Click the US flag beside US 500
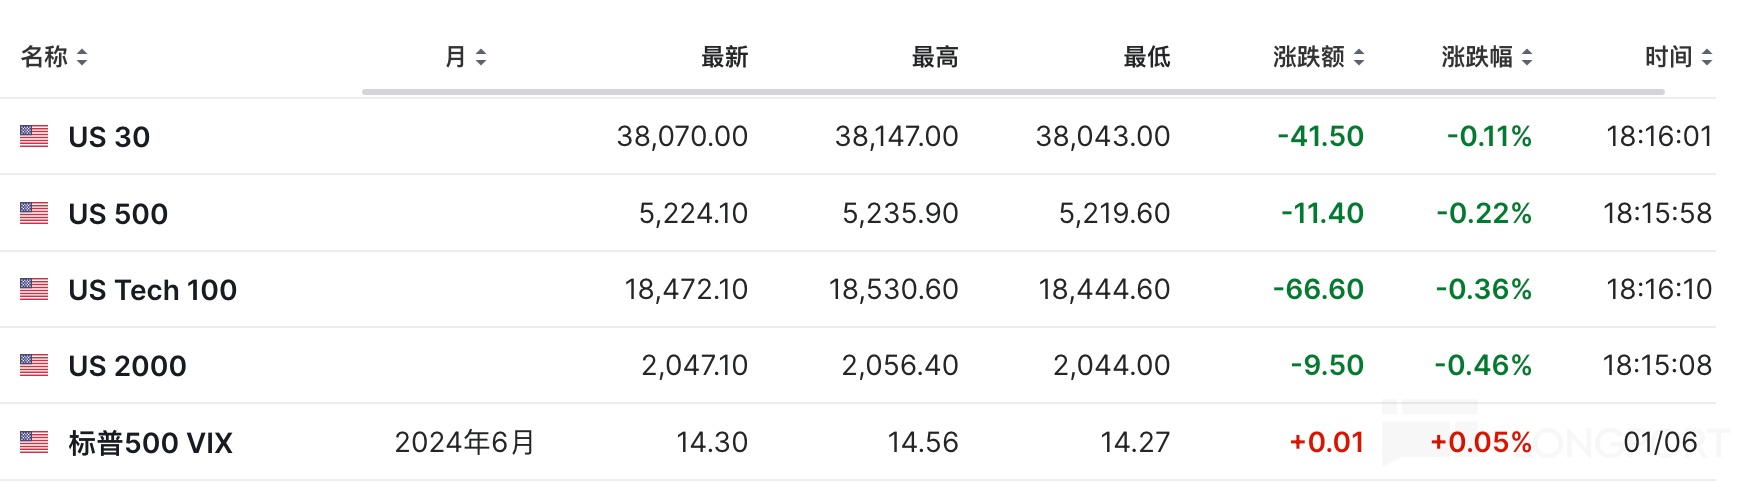The image size is (1746, 482). click(x=34, y=213)
